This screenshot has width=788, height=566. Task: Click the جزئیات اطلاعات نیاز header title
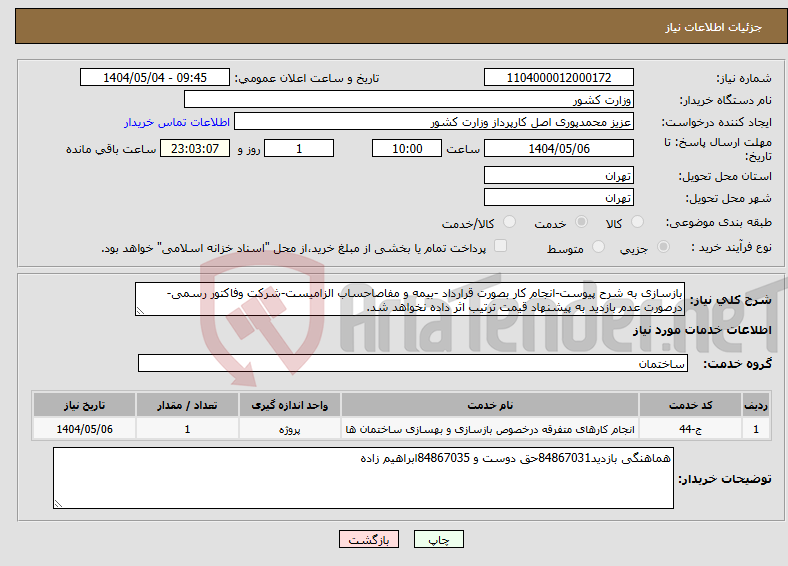714,27
